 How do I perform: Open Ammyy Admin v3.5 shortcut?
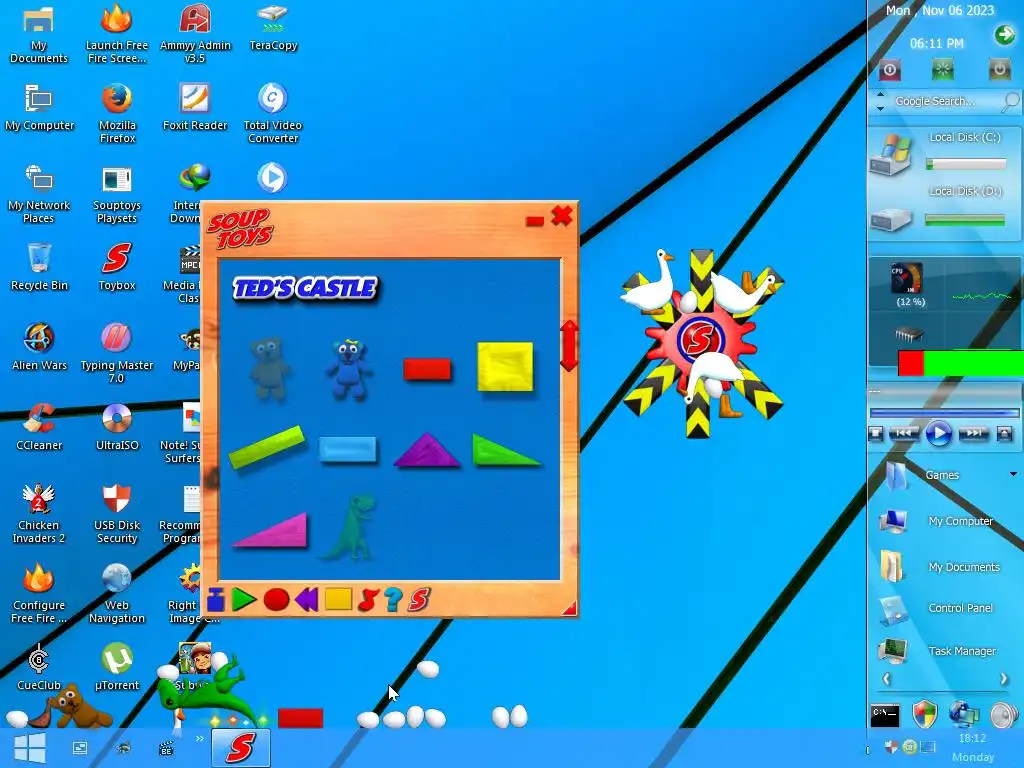coord(195,33)
